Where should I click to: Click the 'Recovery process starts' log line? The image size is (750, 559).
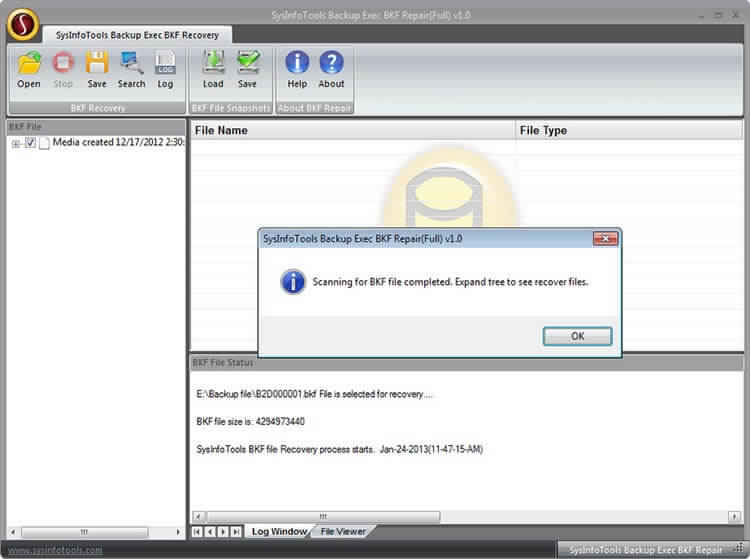coord(340,449)
